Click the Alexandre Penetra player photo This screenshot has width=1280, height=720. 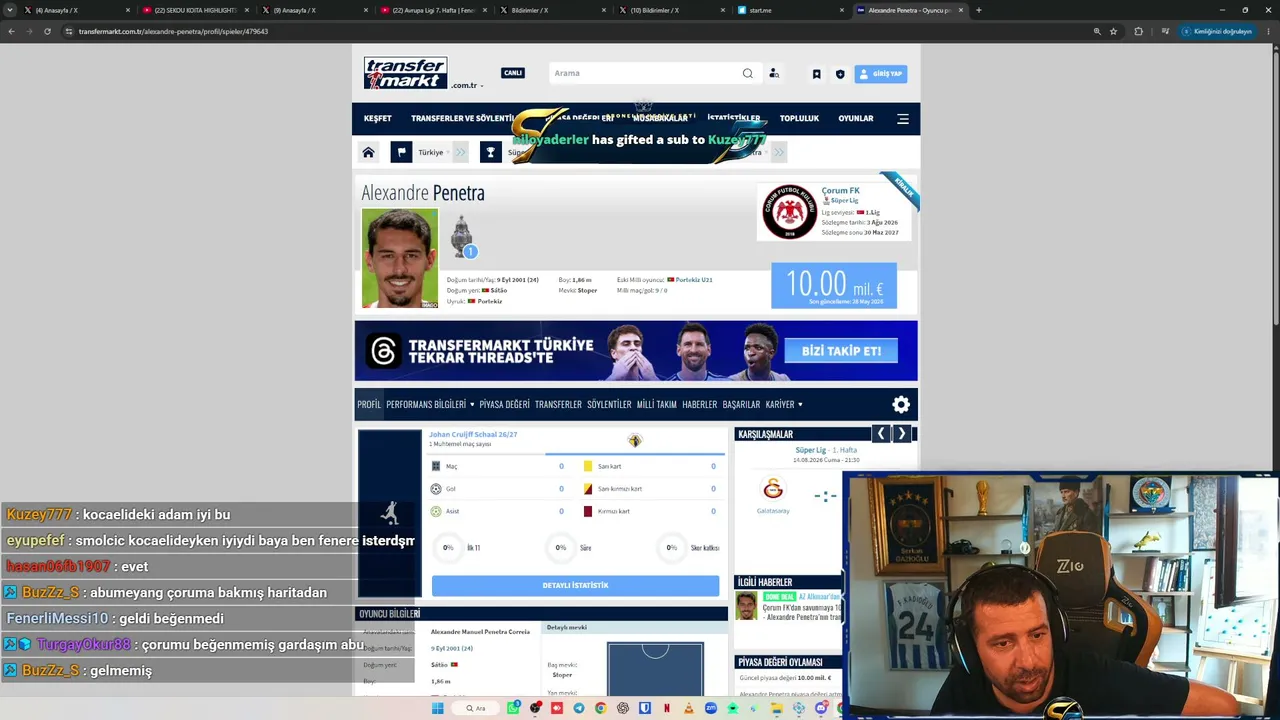pyautogui.click(x=400, y=258)
